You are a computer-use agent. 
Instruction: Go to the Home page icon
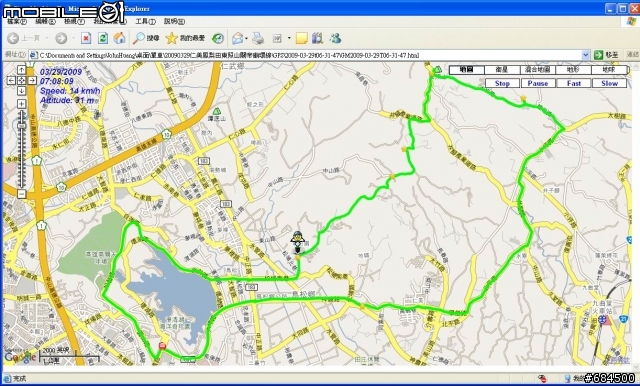click(x=120, y=38)
